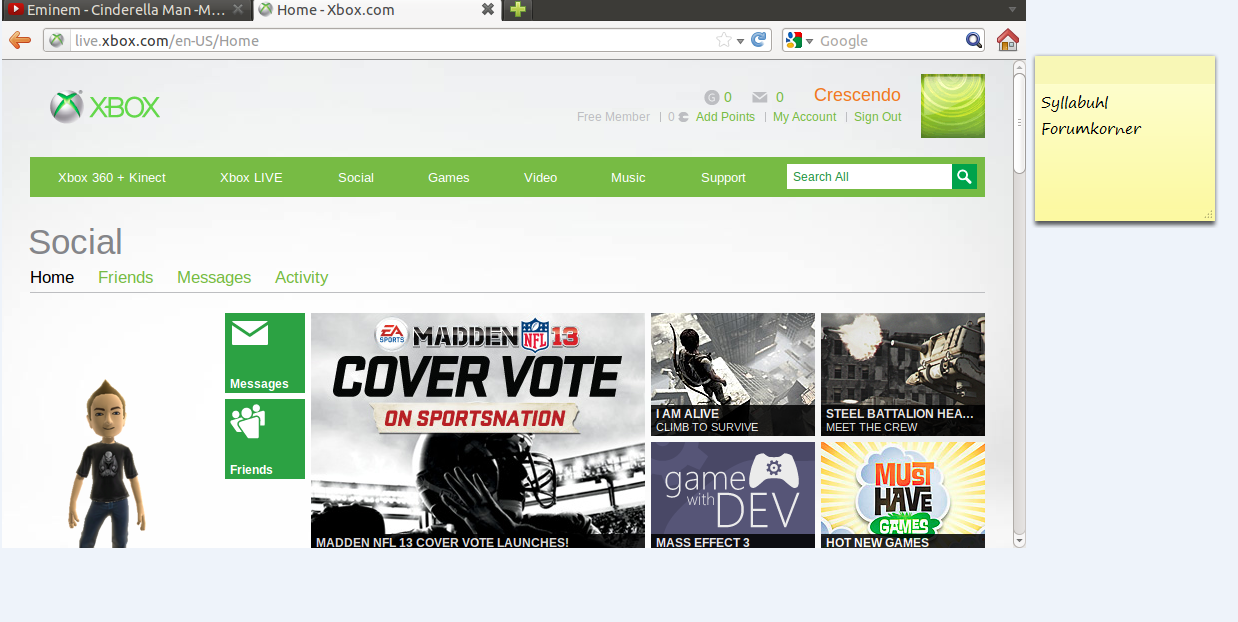Open the Support menu
The image size is (1238, 622).
(723, 177)
